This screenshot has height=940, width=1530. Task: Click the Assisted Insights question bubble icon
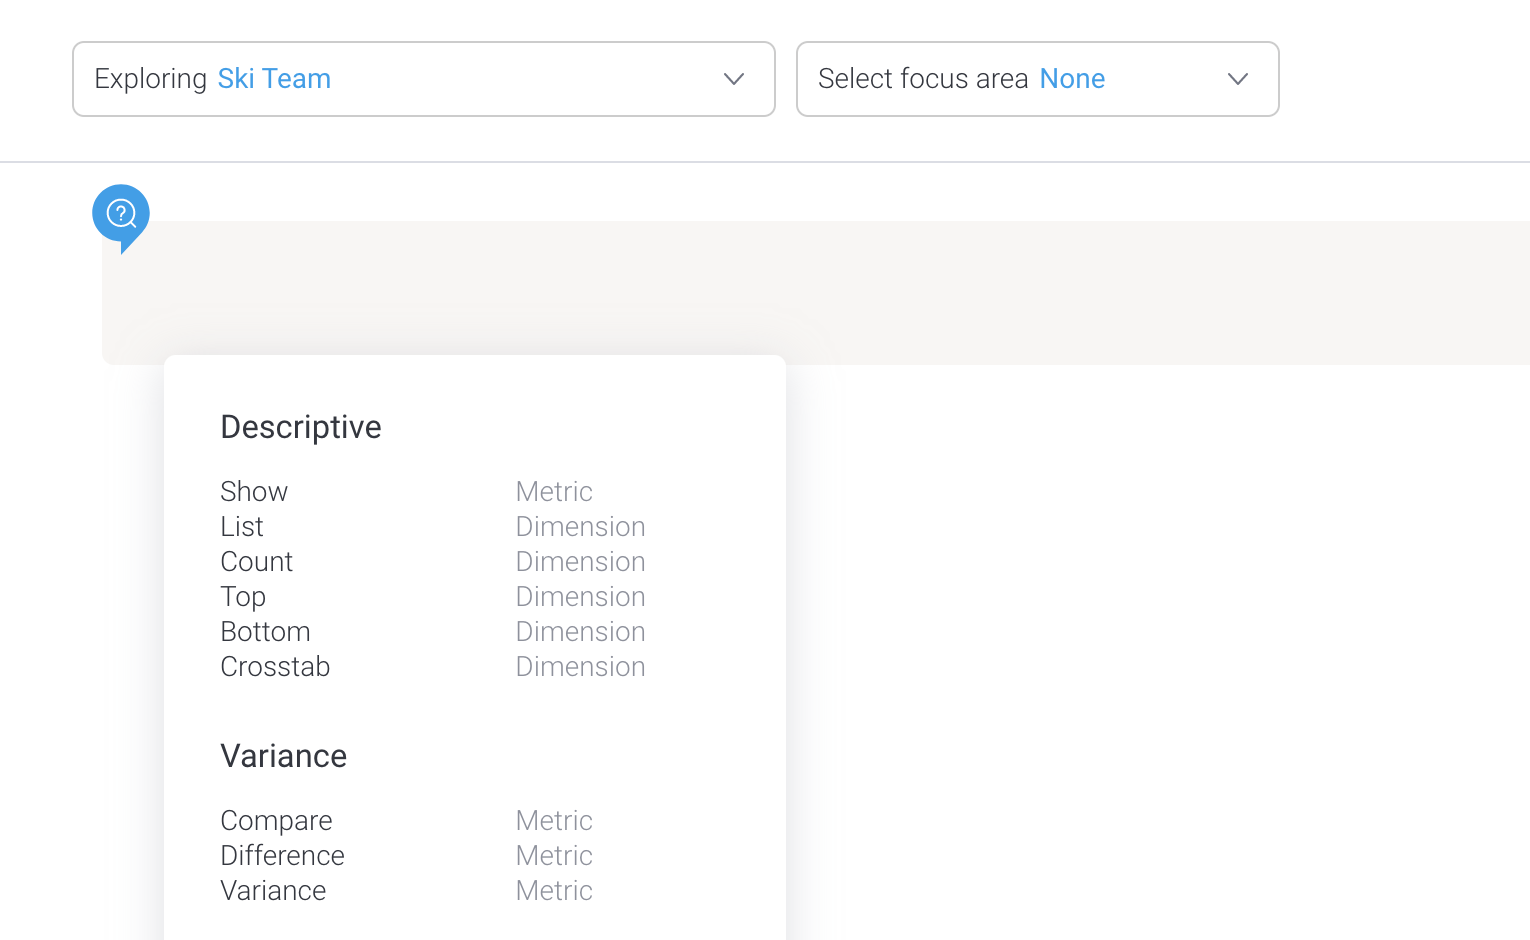tap(121, 214)
